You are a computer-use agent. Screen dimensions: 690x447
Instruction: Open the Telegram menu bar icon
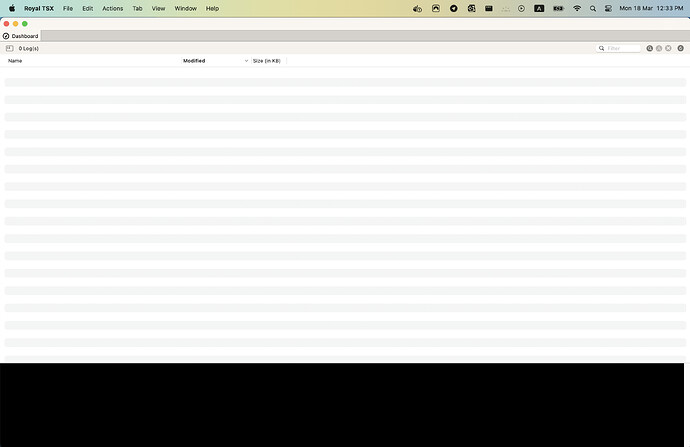pos(453,8)
